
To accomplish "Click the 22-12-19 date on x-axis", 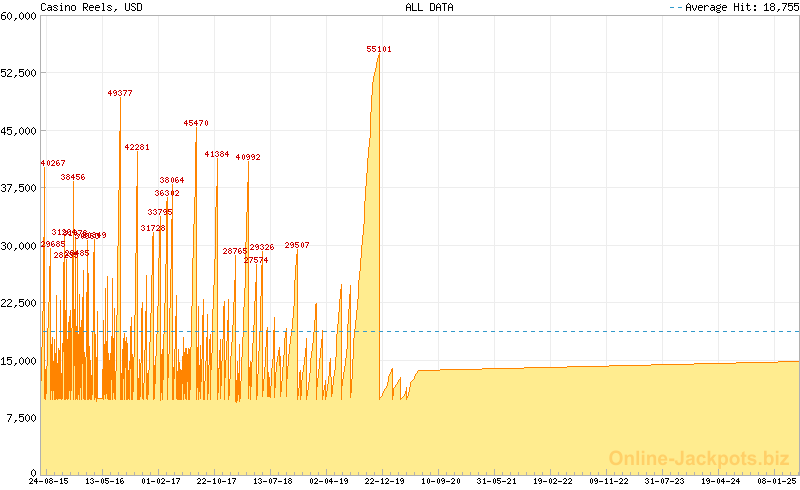I will pos(384,481).
